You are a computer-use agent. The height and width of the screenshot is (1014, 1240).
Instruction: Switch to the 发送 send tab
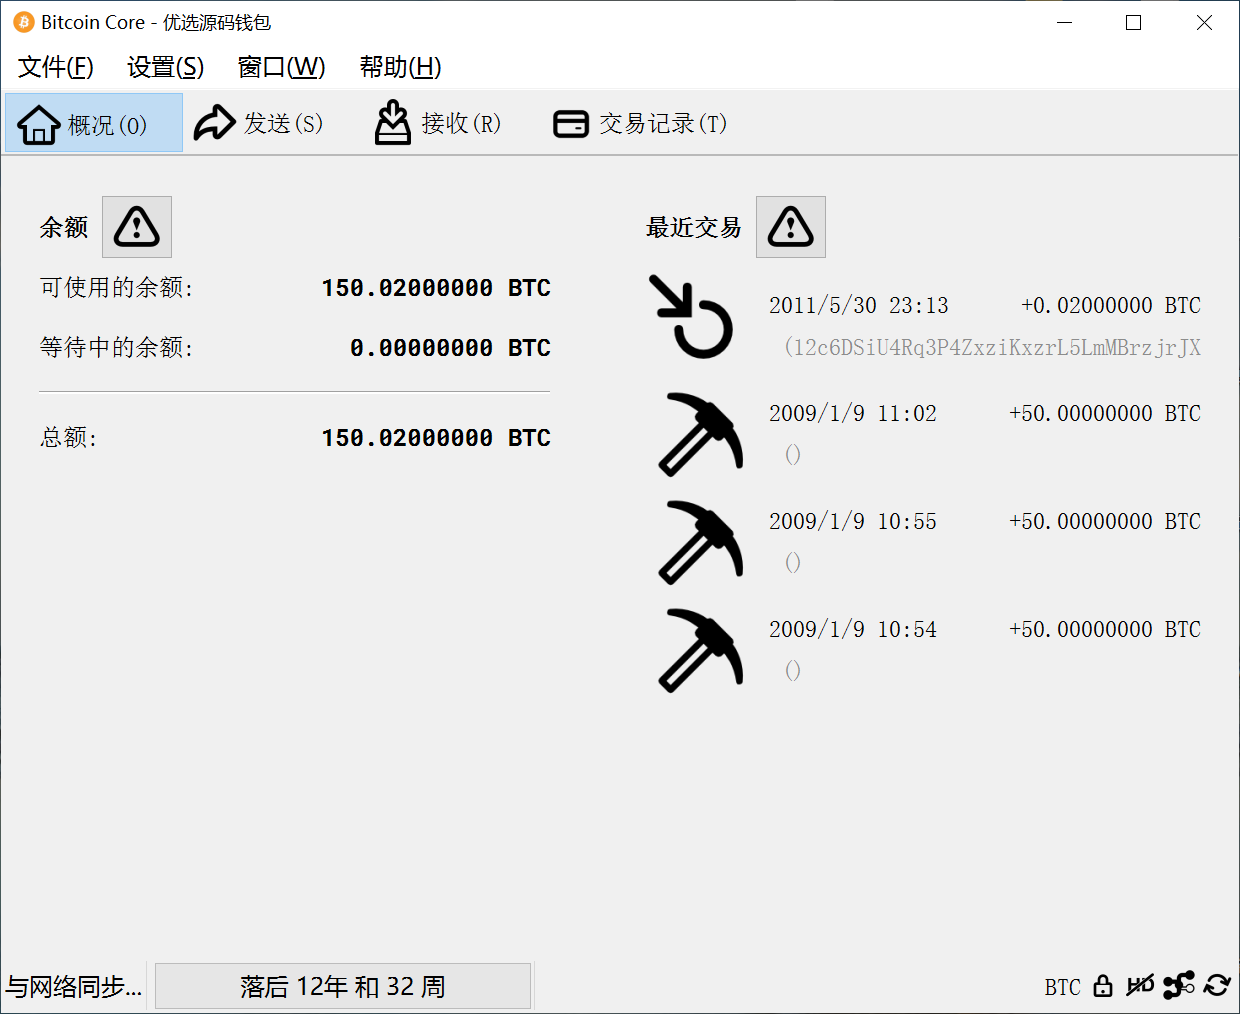coord(259,124)
